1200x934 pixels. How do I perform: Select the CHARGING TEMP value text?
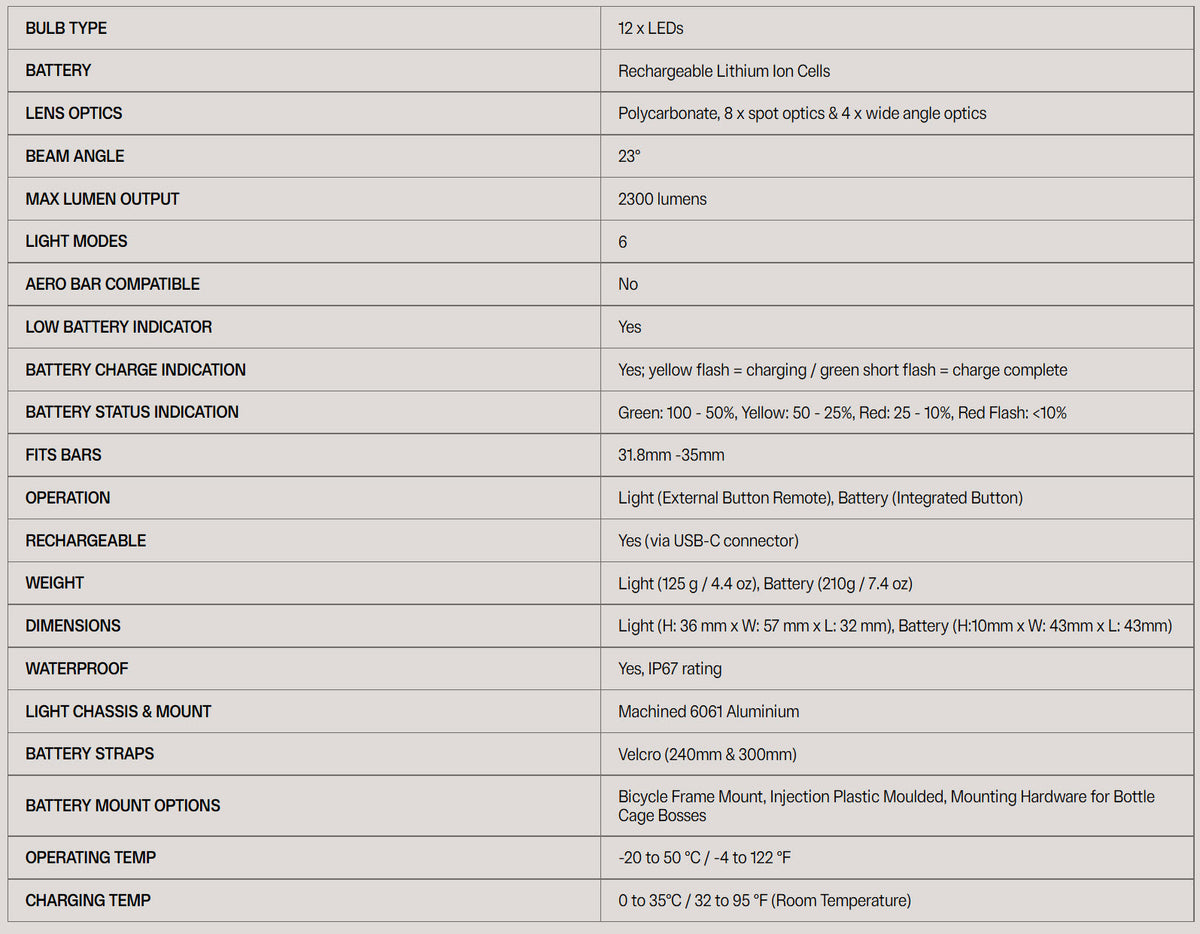point(764,901)
